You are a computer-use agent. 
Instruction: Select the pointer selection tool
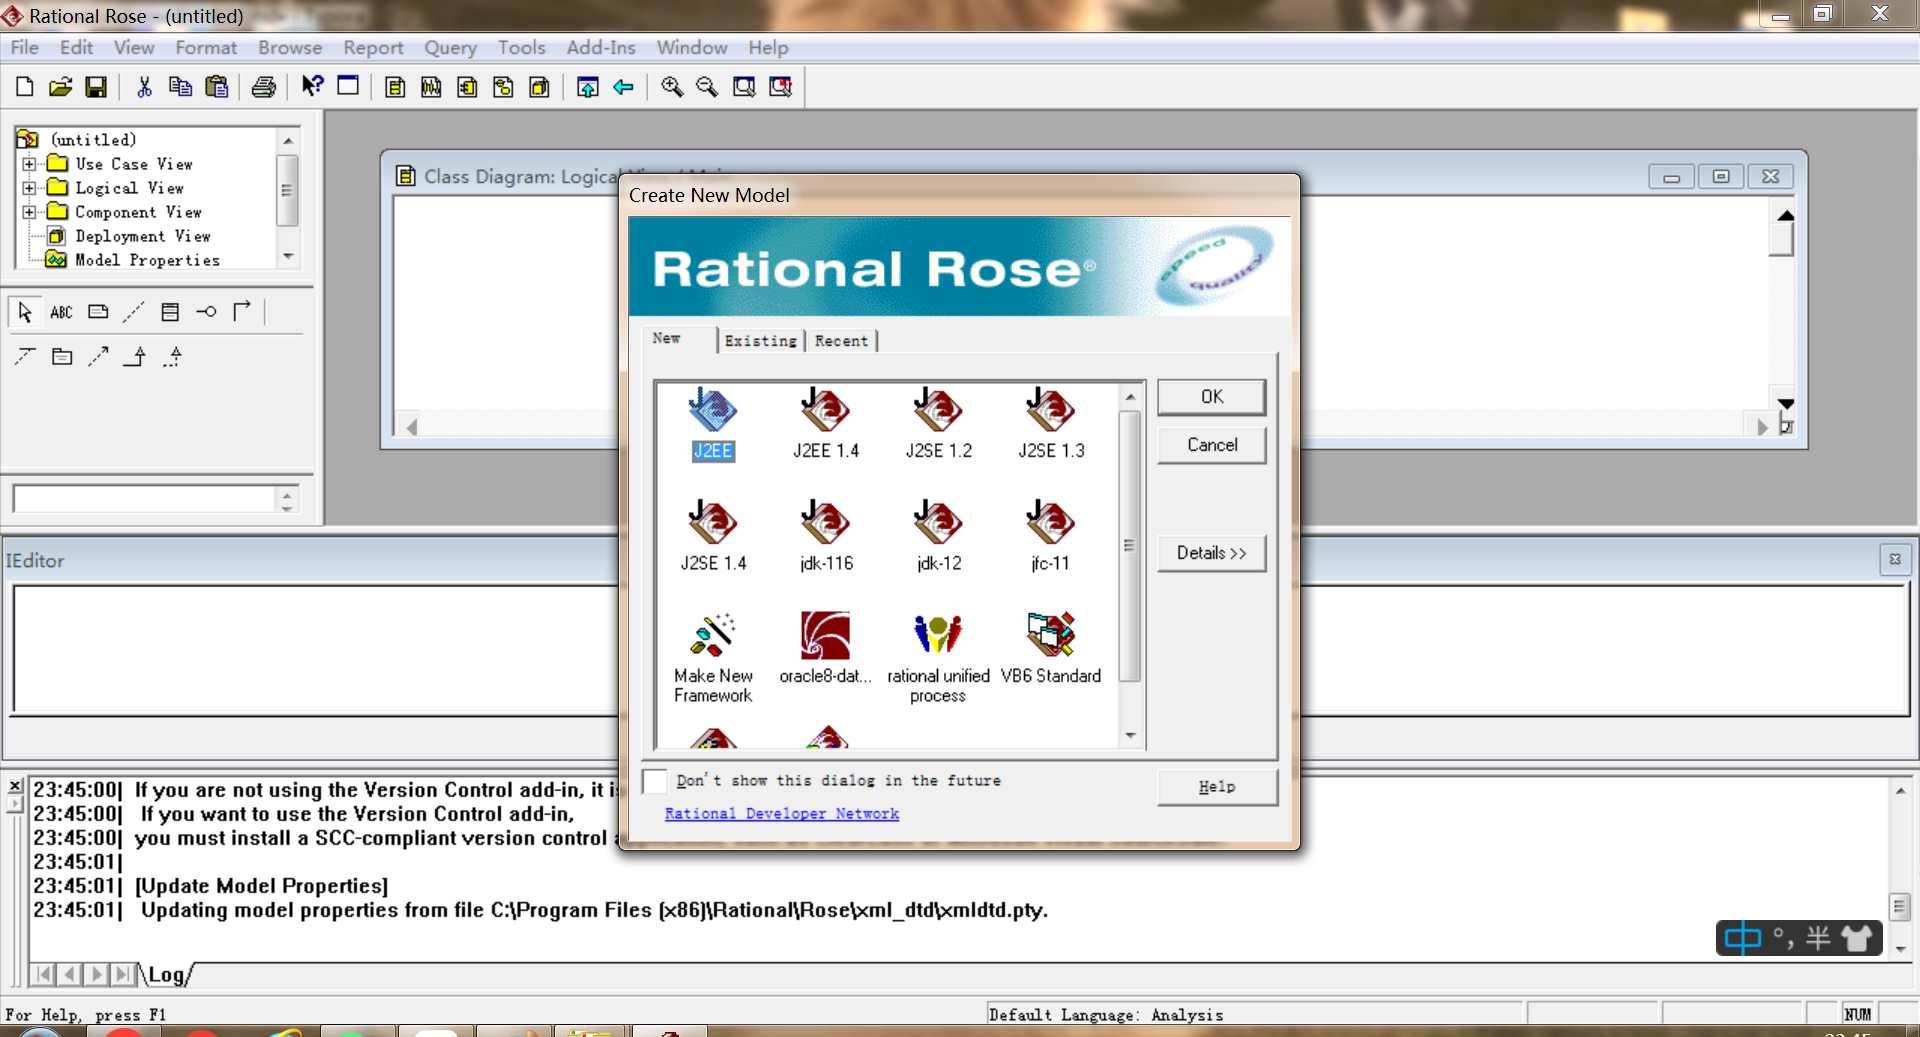(25, 312)
